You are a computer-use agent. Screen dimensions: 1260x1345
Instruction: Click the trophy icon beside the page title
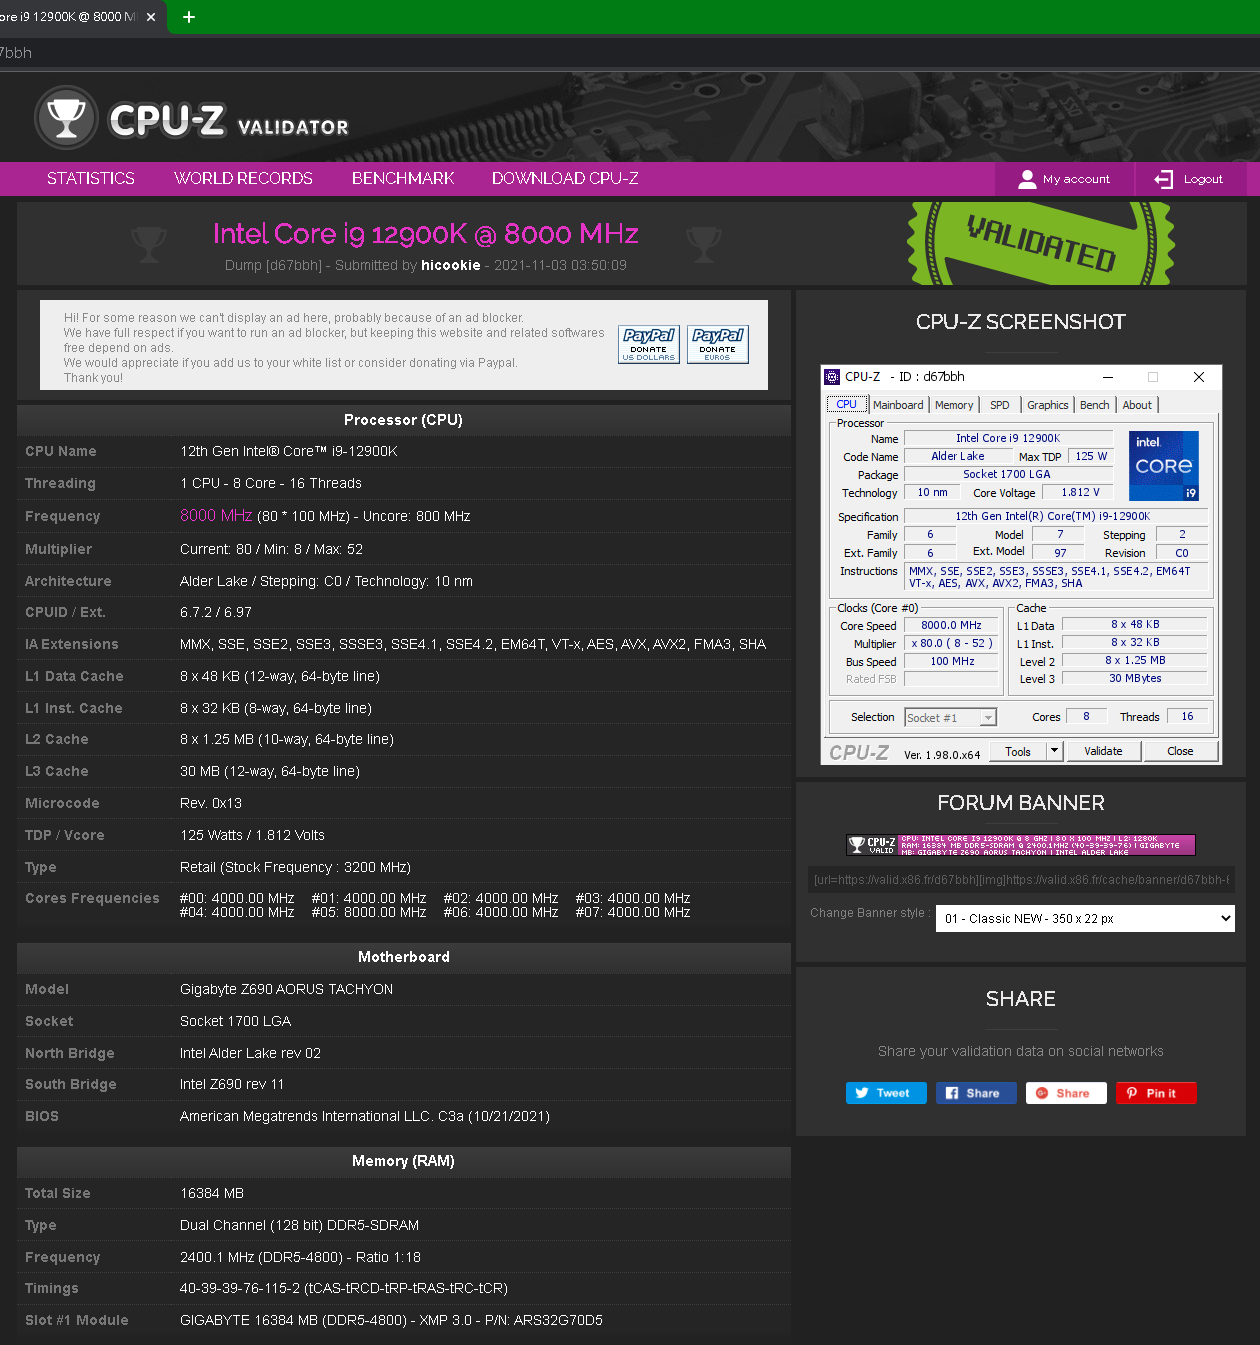[x=149, y=243]
